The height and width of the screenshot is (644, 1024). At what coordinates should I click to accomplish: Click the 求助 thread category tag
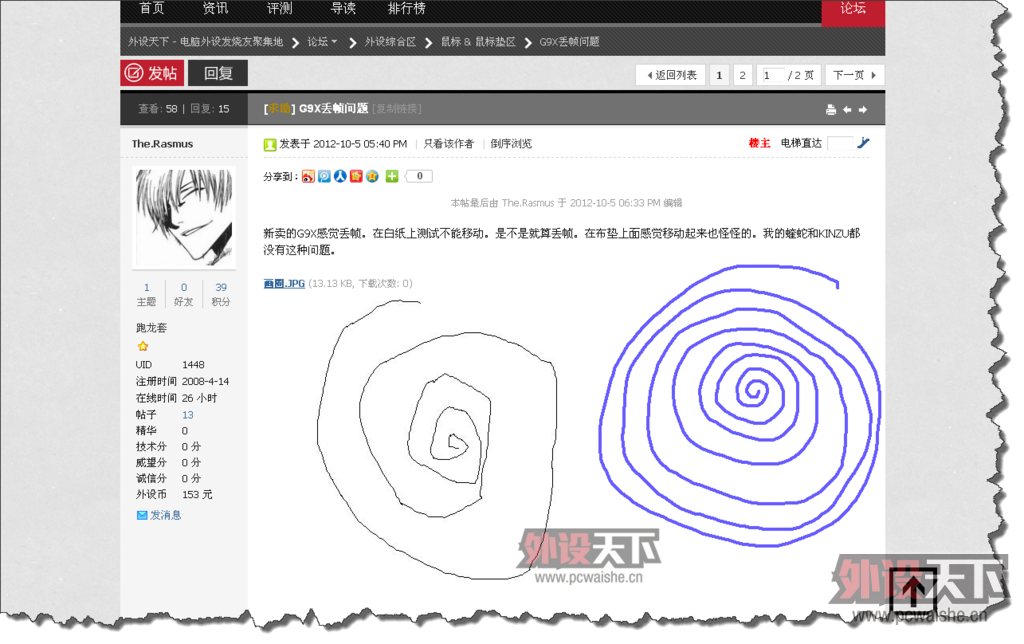pyautogui.click(x=280, y=109)
